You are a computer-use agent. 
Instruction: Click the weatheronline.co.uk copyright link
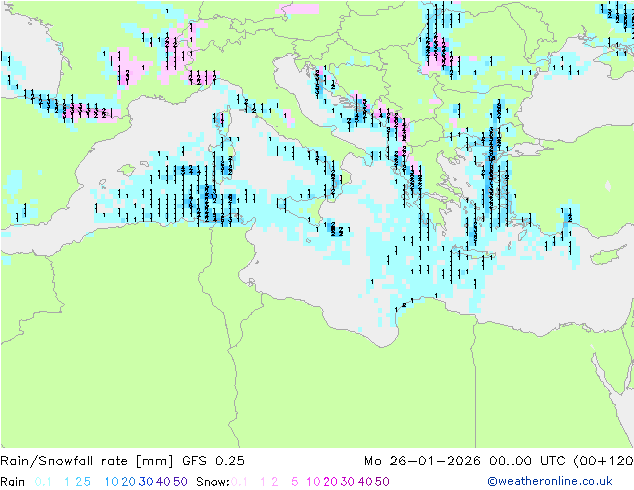(x=550, y=481)
